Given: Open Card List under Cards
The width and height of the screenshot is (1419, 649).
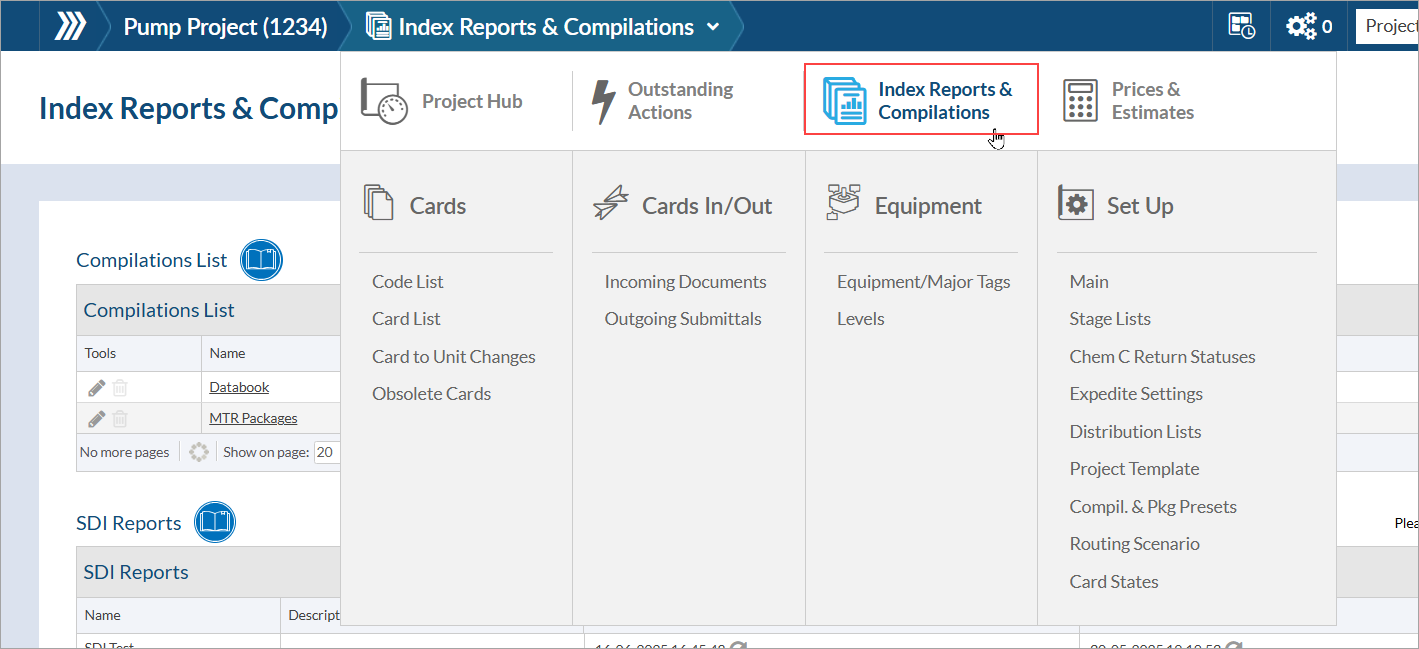Looking at the screenshot, I should (x=406, y=319).
